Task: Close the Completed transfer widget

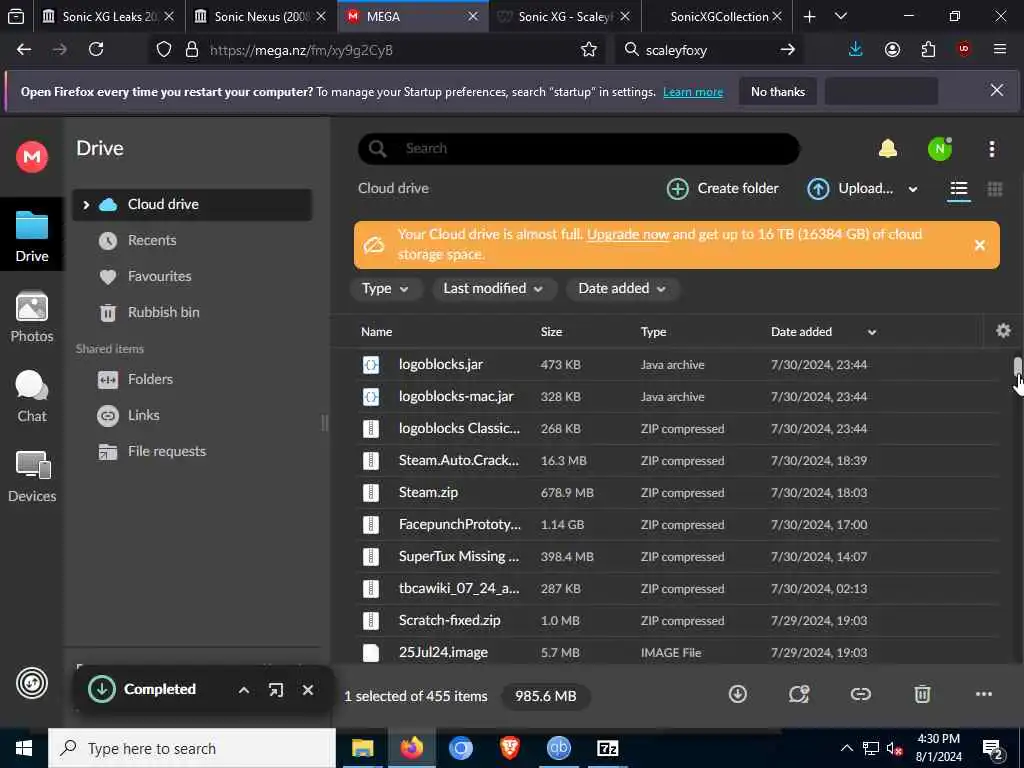Action: point(308,690)
